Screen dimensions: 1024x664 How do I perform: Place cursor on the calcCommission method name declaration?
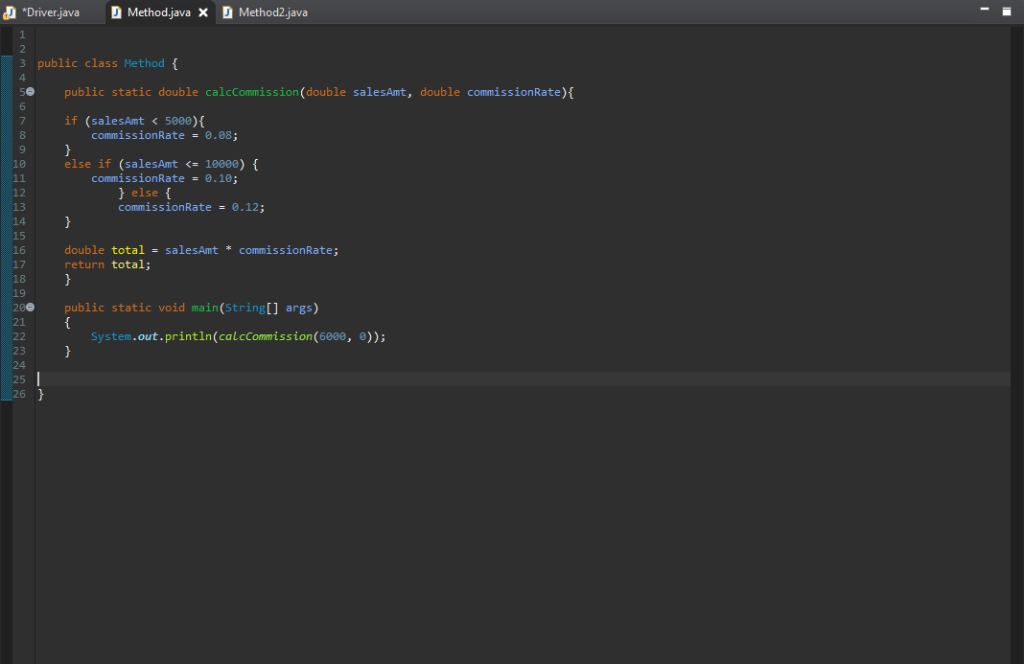tap(252, 92)
